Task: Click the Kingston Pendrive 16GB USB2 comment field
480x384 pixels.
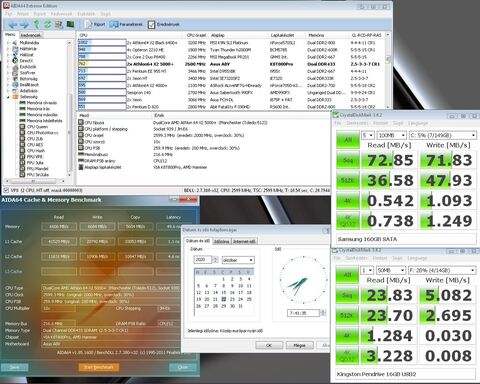Action: click(406, 374)
